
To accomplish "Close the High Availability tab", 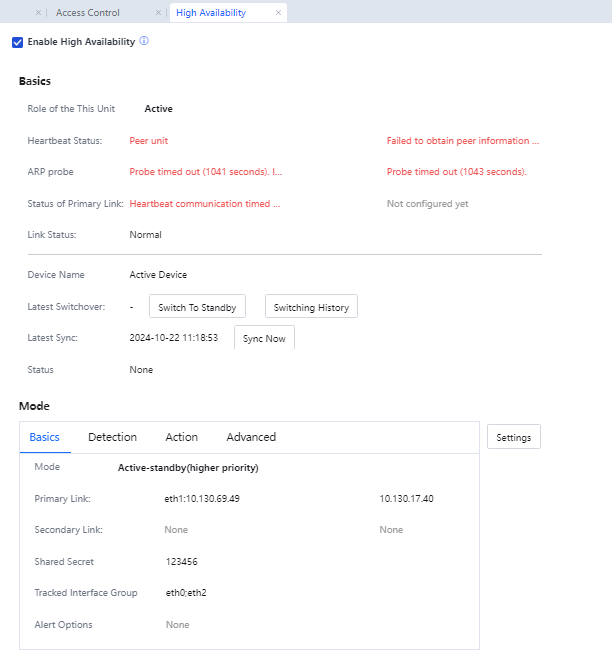I will coord(277,13).
